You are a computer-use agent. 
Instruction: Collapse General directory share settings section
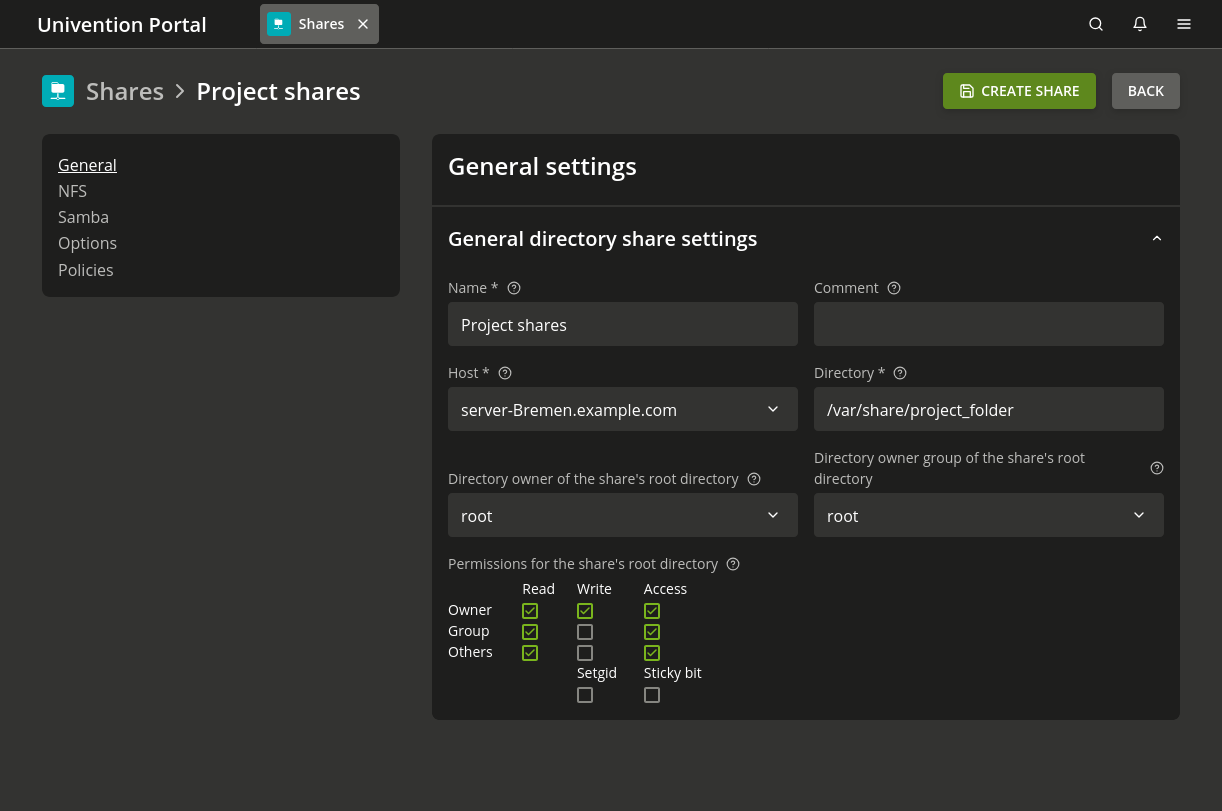(1157, 239)
